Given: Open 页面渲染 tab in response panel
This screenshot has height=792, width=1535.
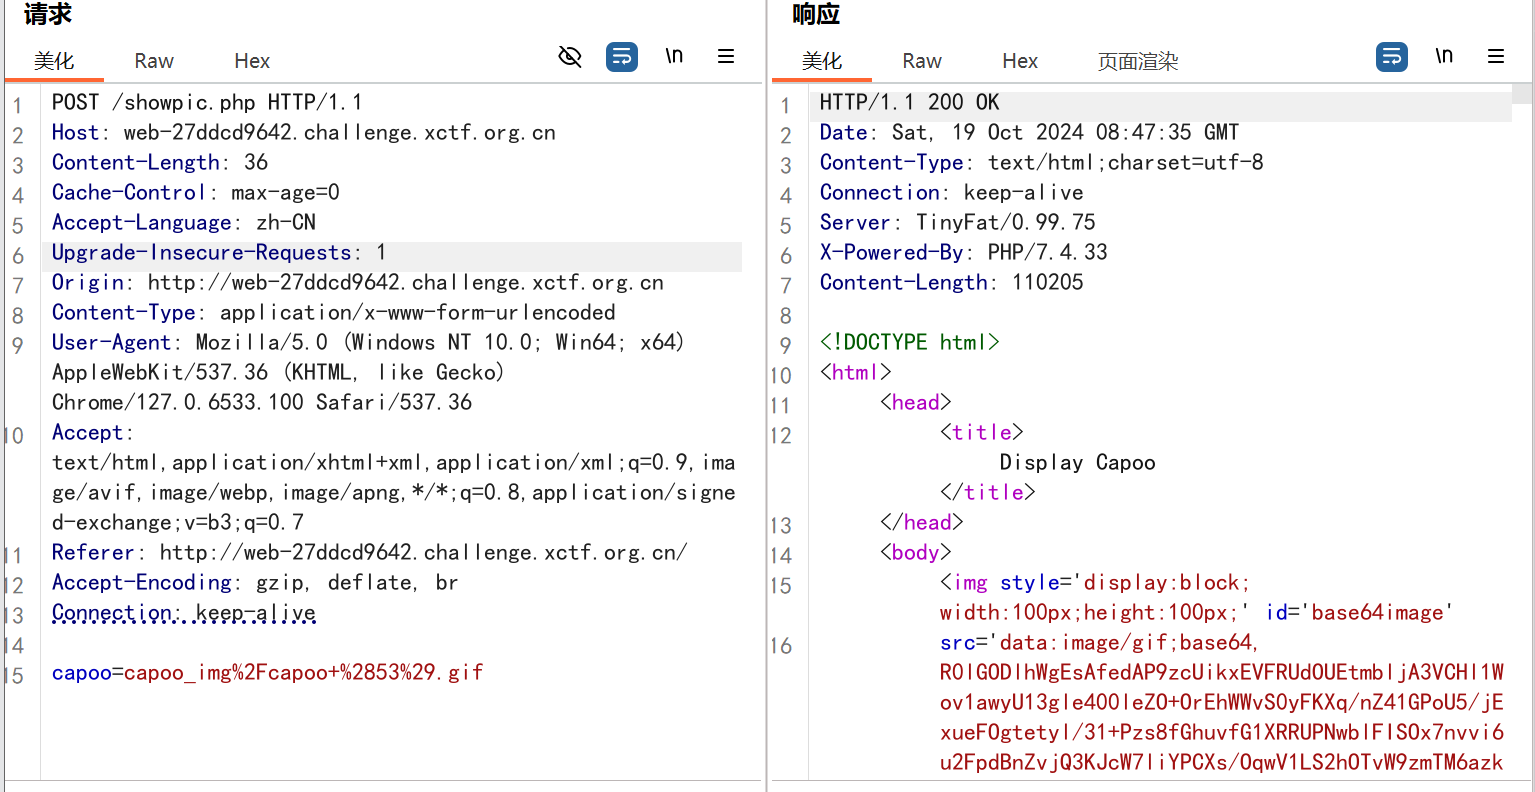Looking at the screenshot, I should coord(1138,61).
